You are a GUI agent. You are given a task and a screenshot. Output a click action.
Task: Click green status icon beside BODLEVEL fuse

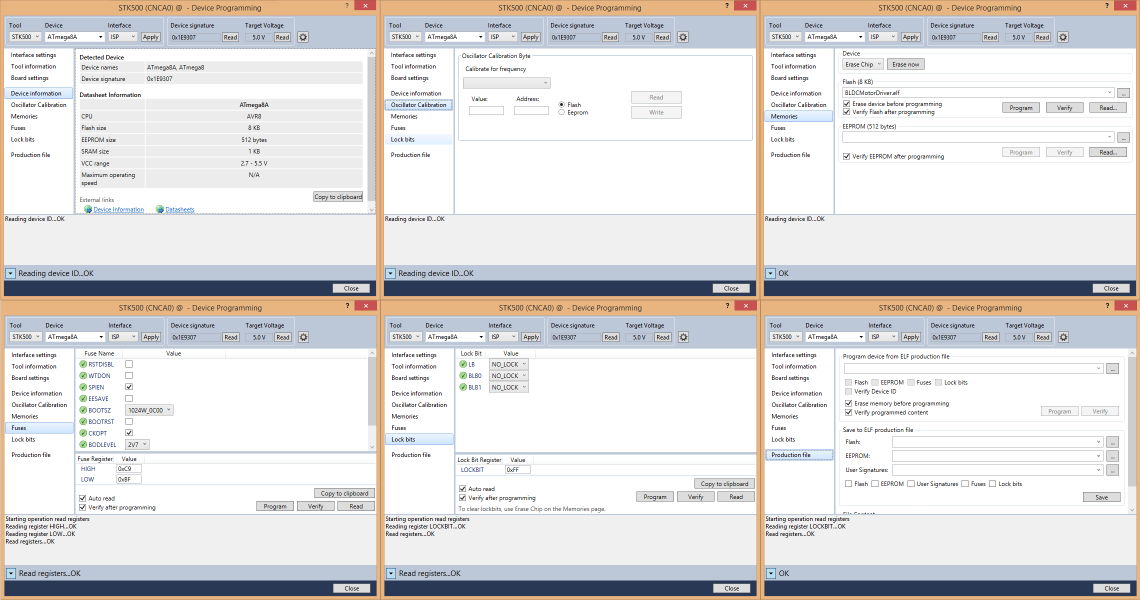[x=83, y=444]
